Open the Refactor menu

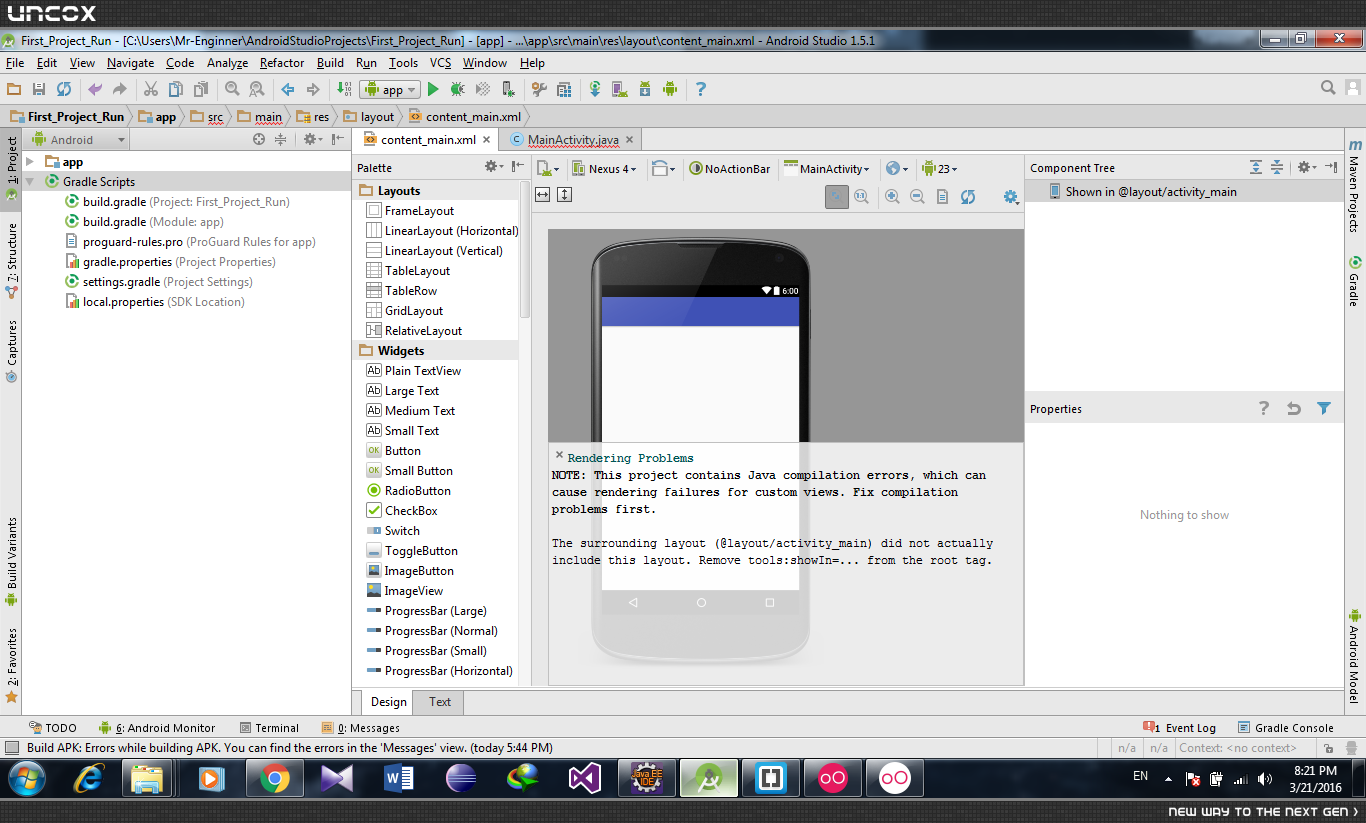tap(282, 63)
